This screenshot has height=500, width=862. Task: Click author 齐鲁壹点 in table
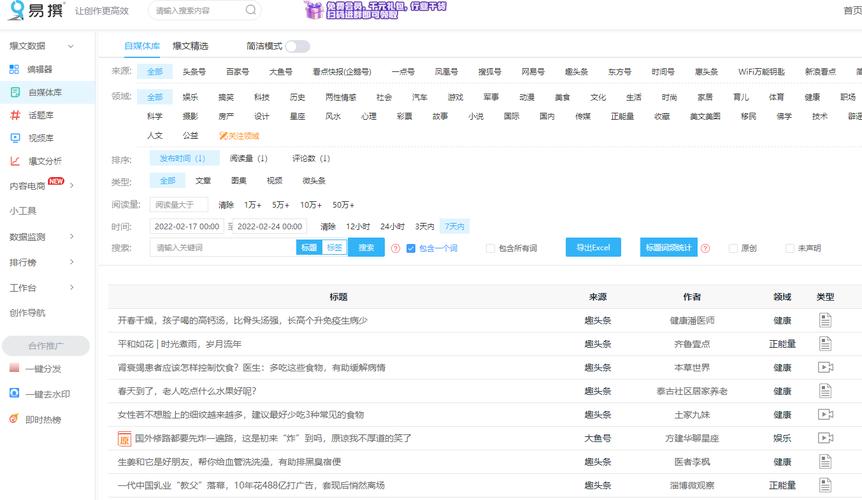[692, 344]
